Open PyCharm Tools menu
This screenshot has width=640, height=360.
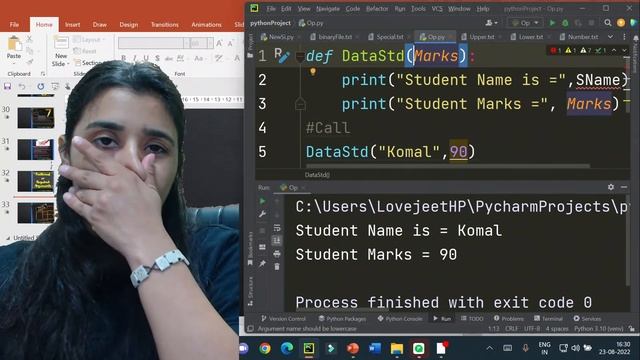point(418,9)
